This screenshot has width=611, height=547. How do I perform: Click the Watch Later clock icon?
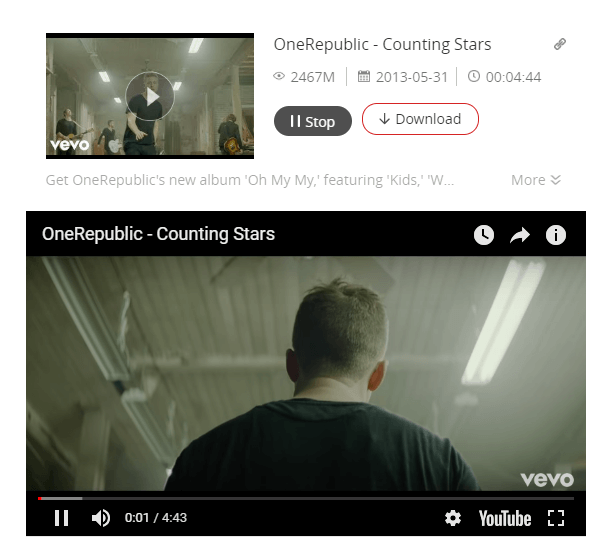[x=484, y=235]
